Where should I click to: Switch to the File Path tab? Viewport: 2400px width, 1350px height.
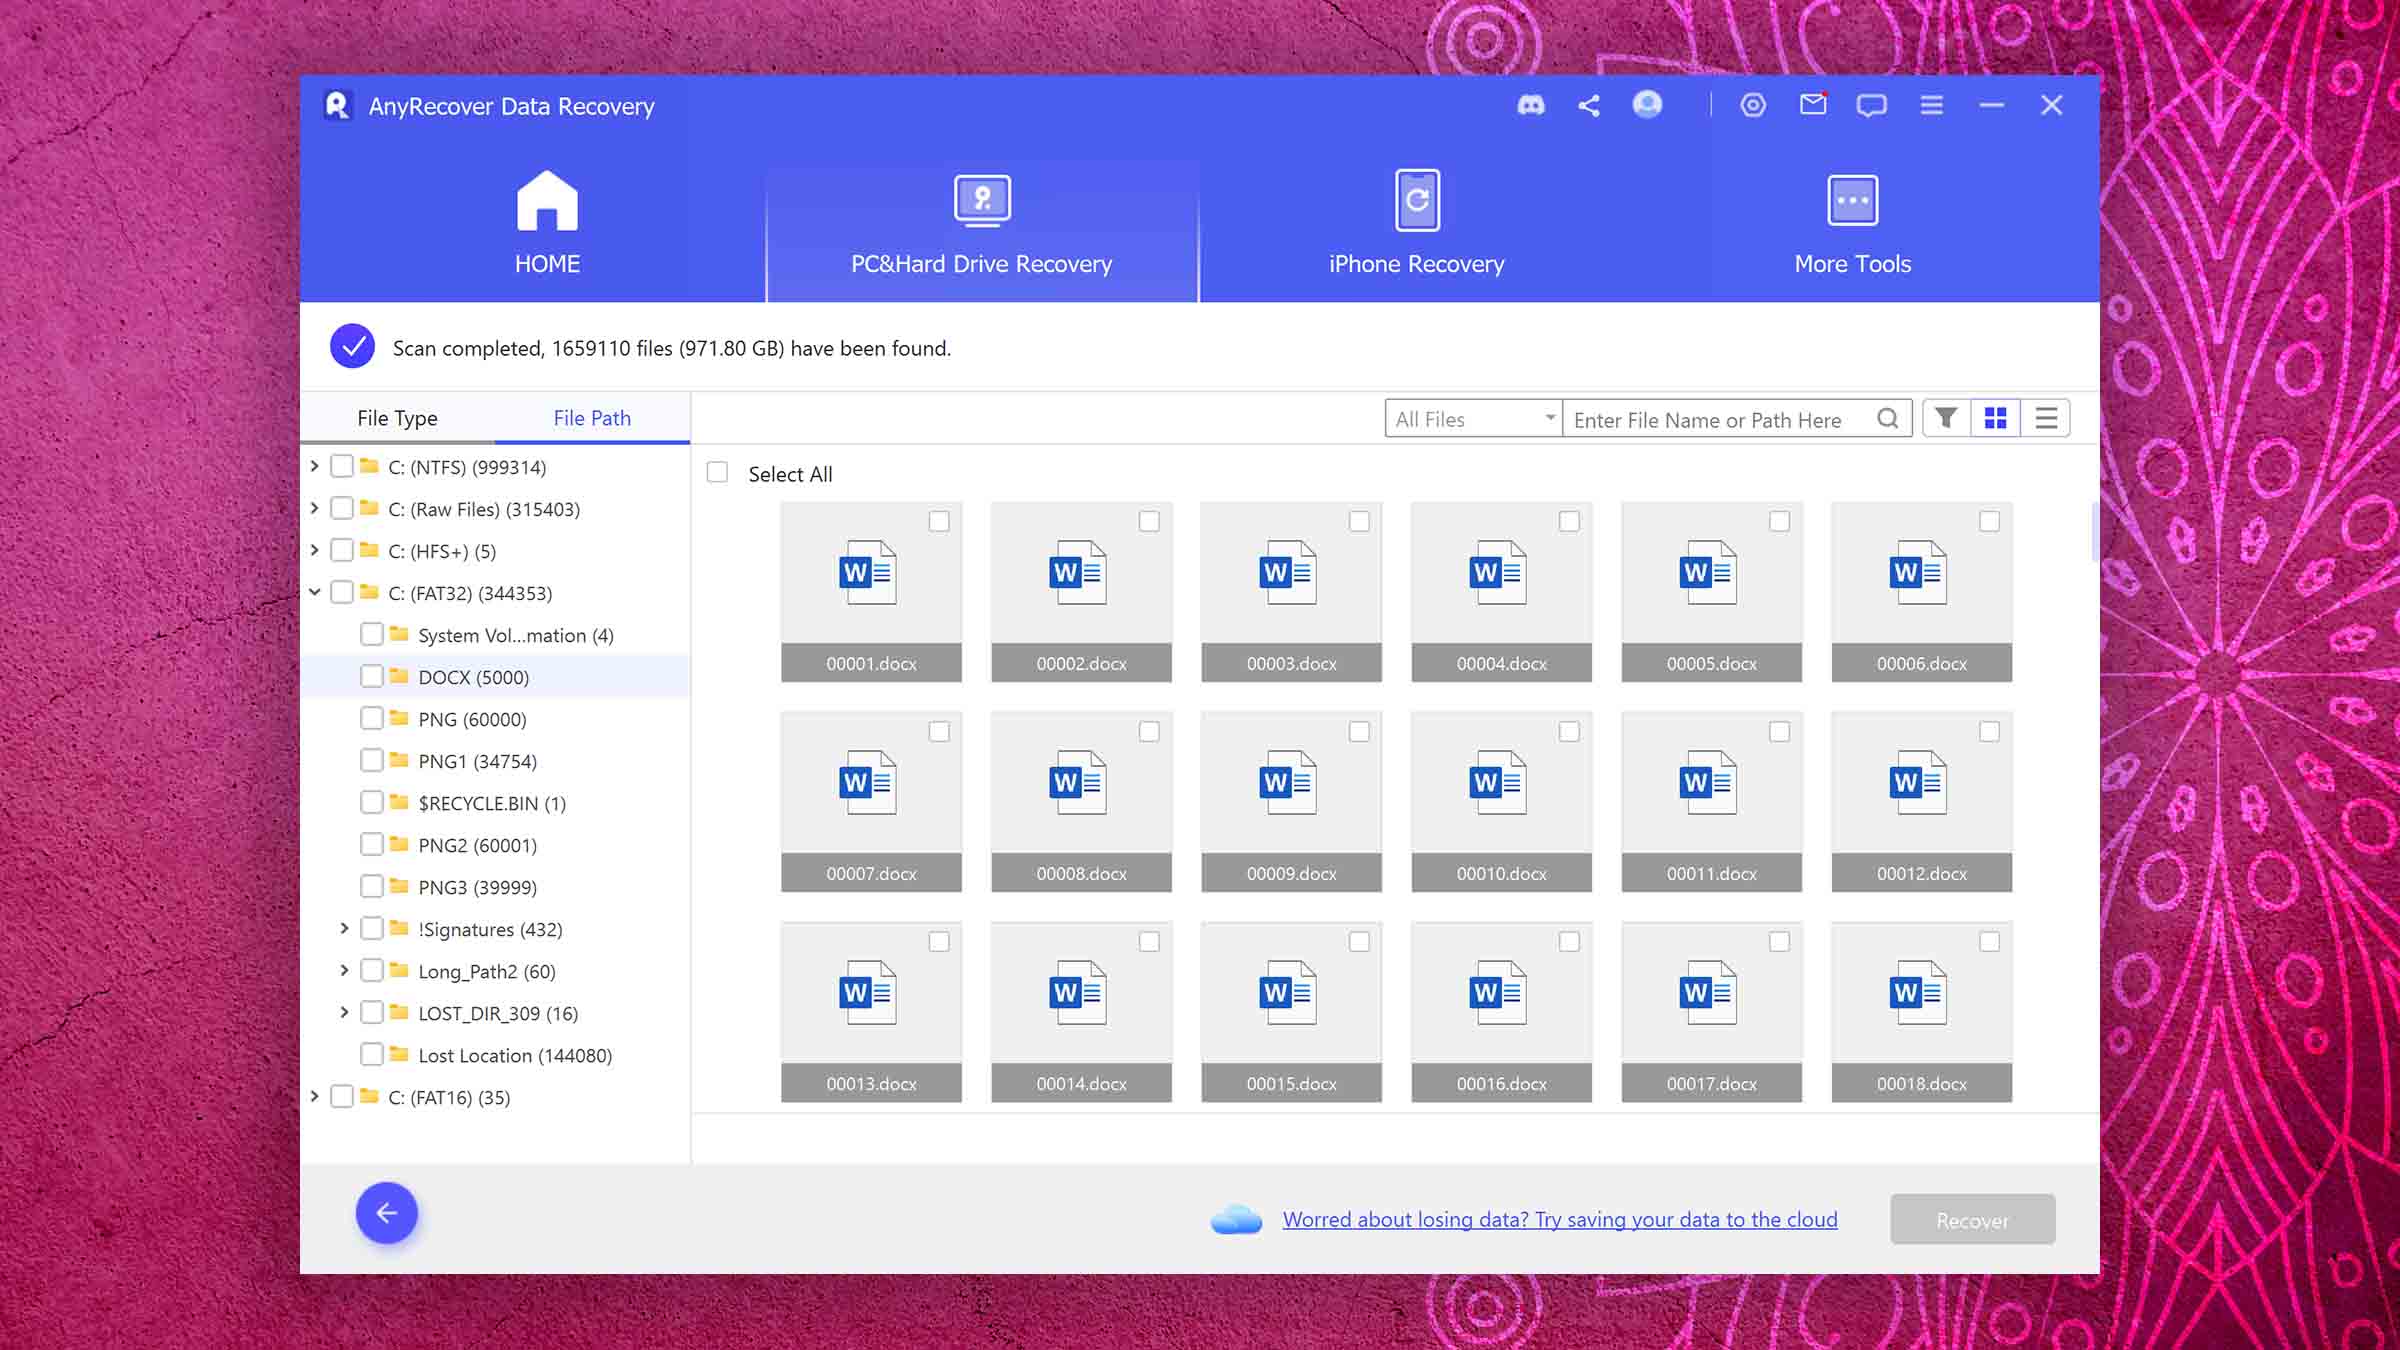(592, 418)
